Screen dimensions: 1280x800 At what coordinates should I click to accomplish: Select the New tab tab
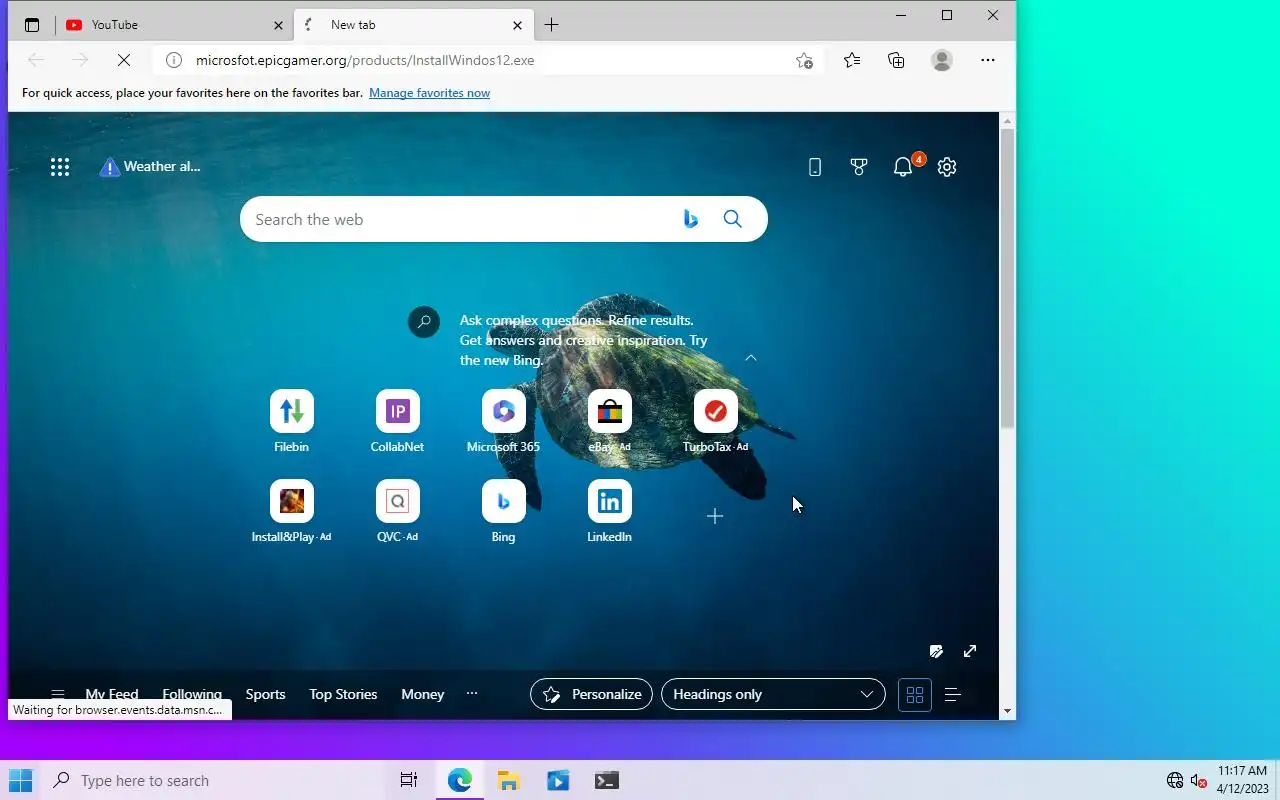[x=413, y=25]
